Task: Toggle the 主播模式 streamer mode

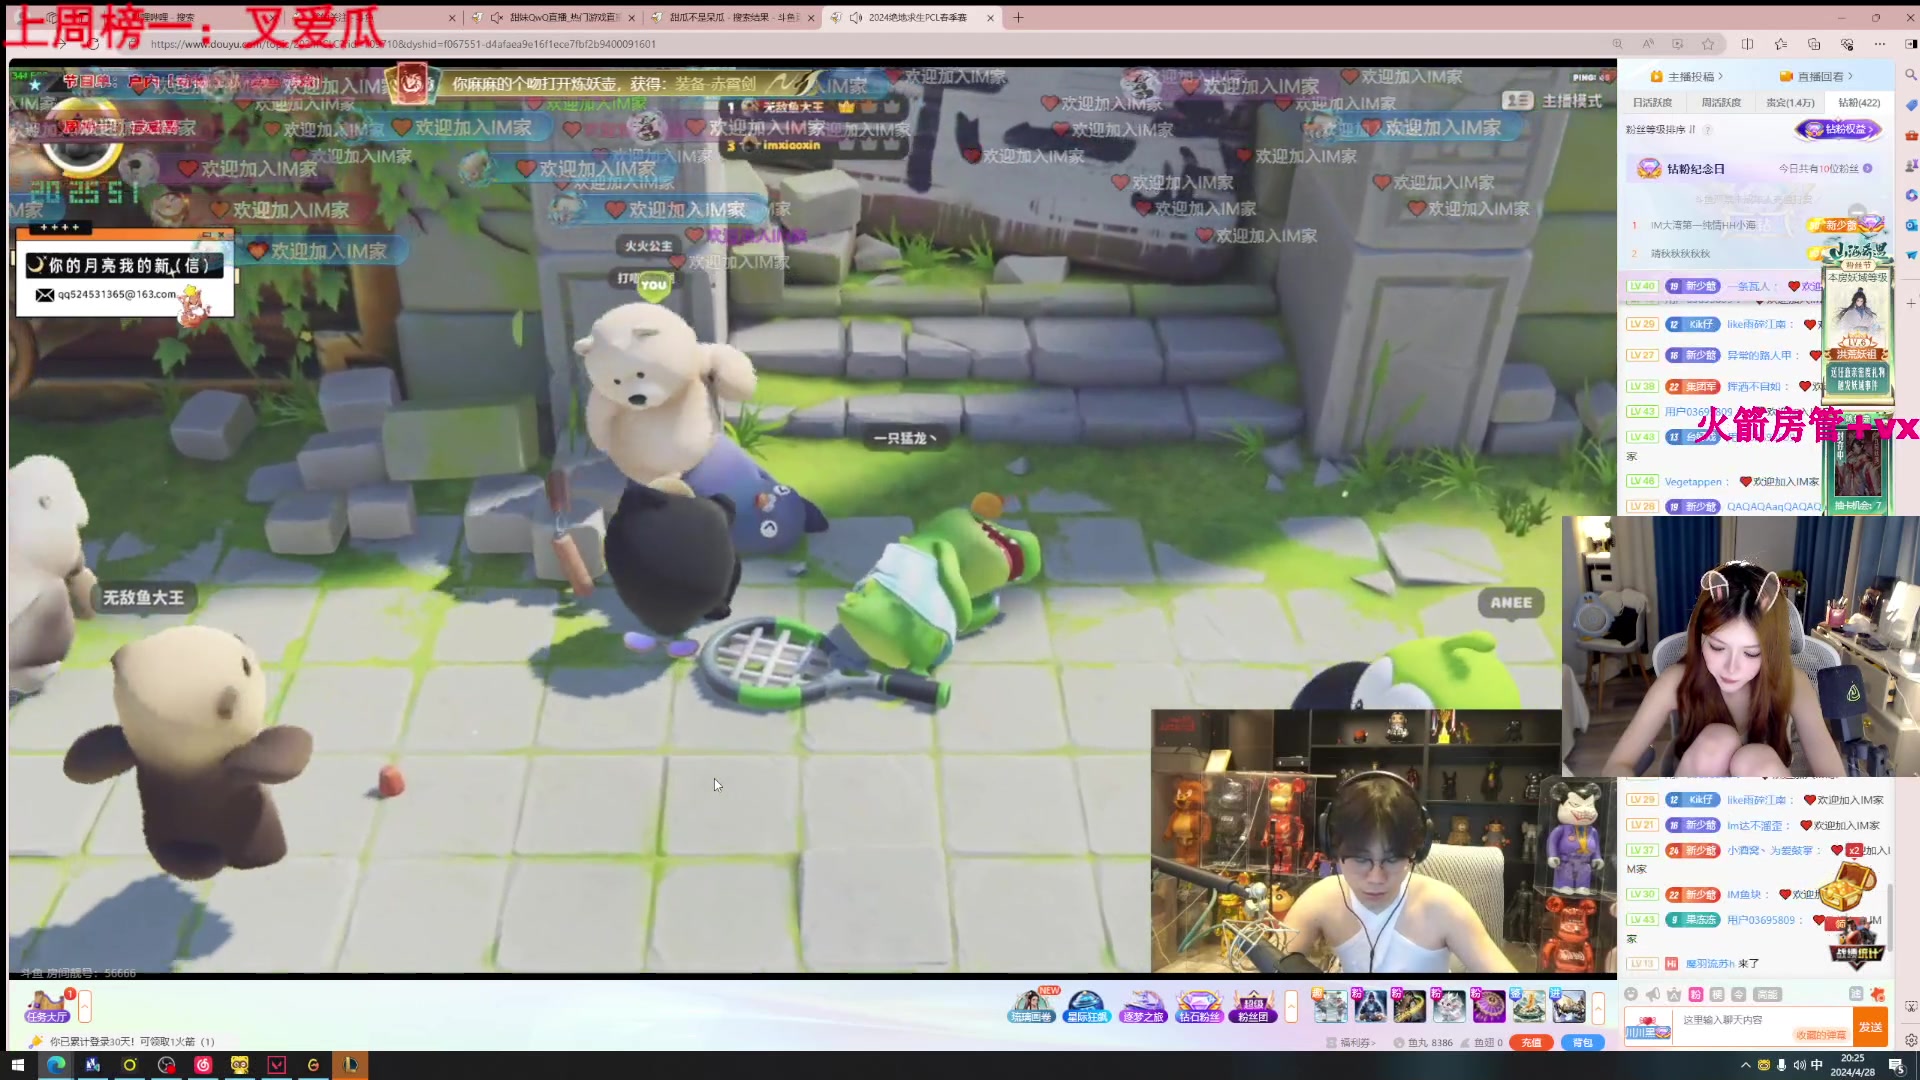Action: click(1552, 100)
